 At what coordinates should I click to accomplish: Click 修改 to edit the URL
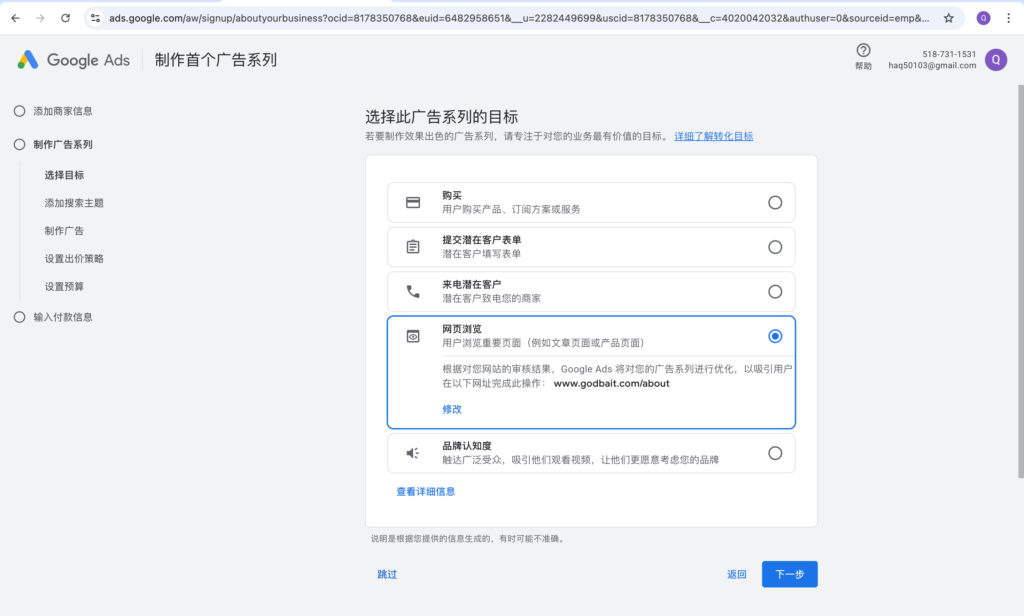tap(452, 409)
